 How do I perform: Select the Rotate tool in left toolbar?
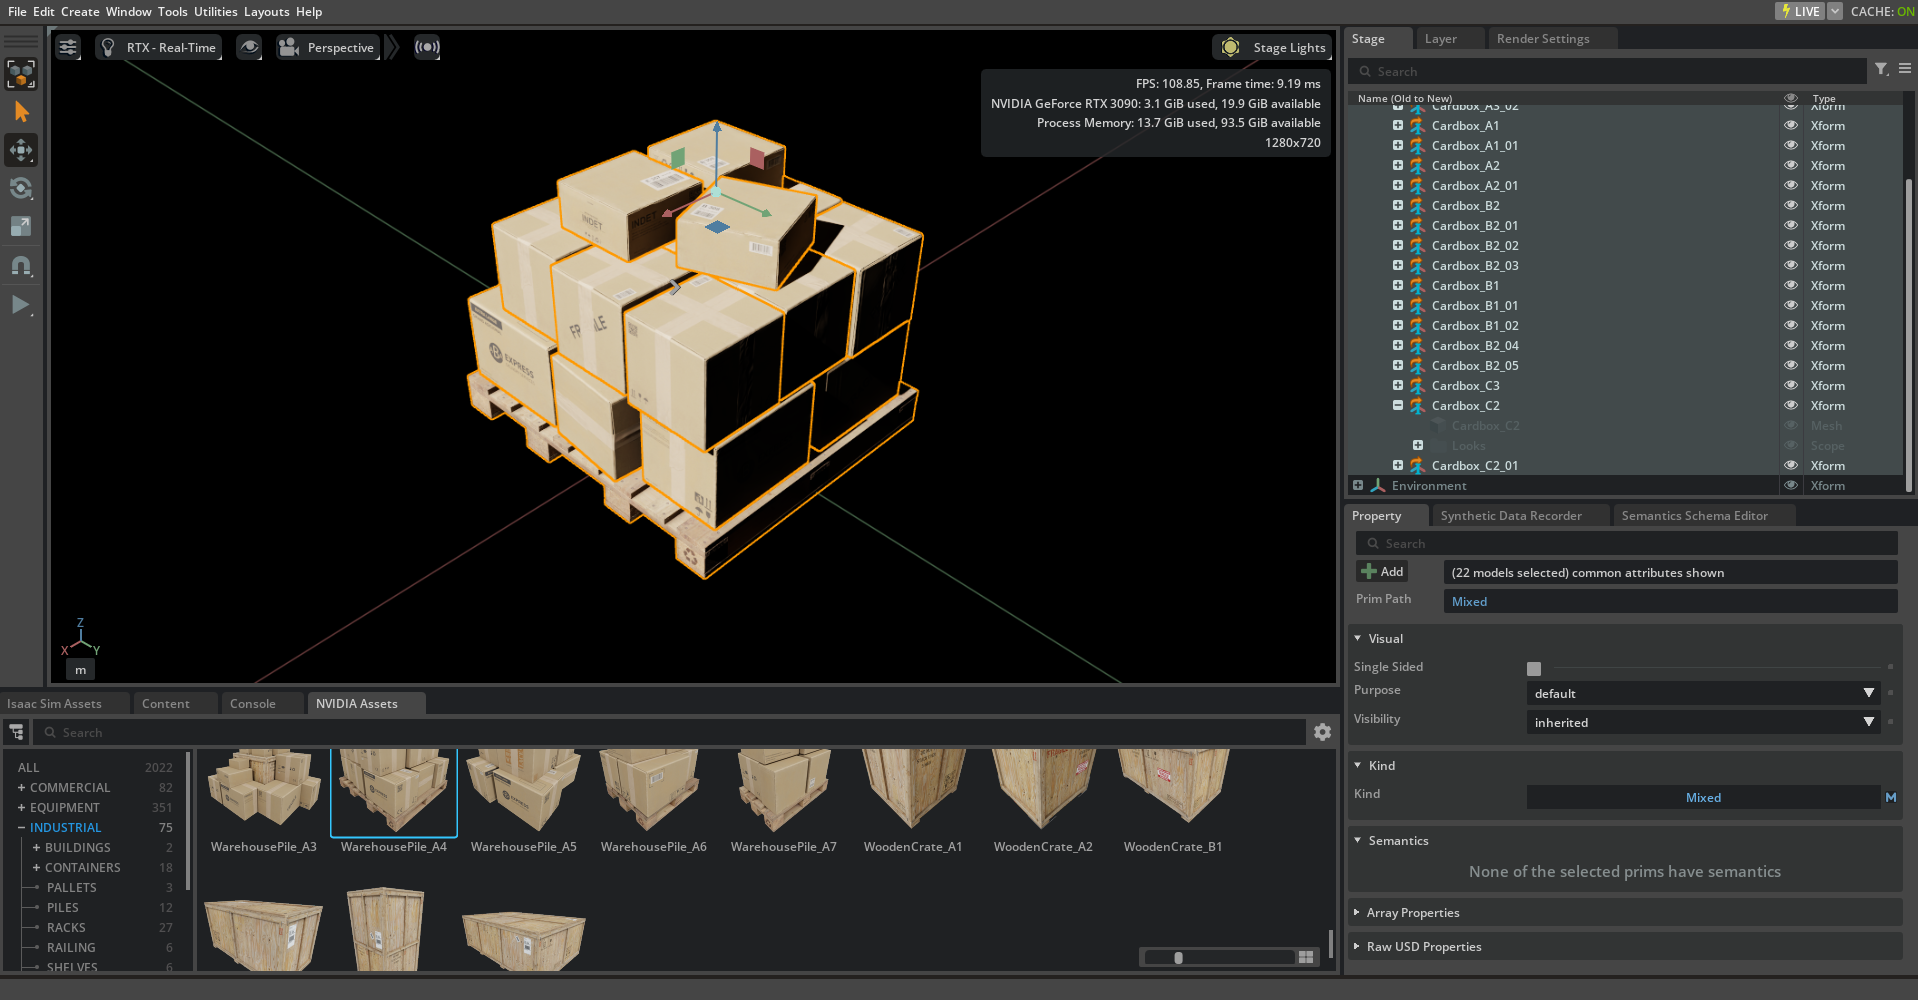click(21, 188)
